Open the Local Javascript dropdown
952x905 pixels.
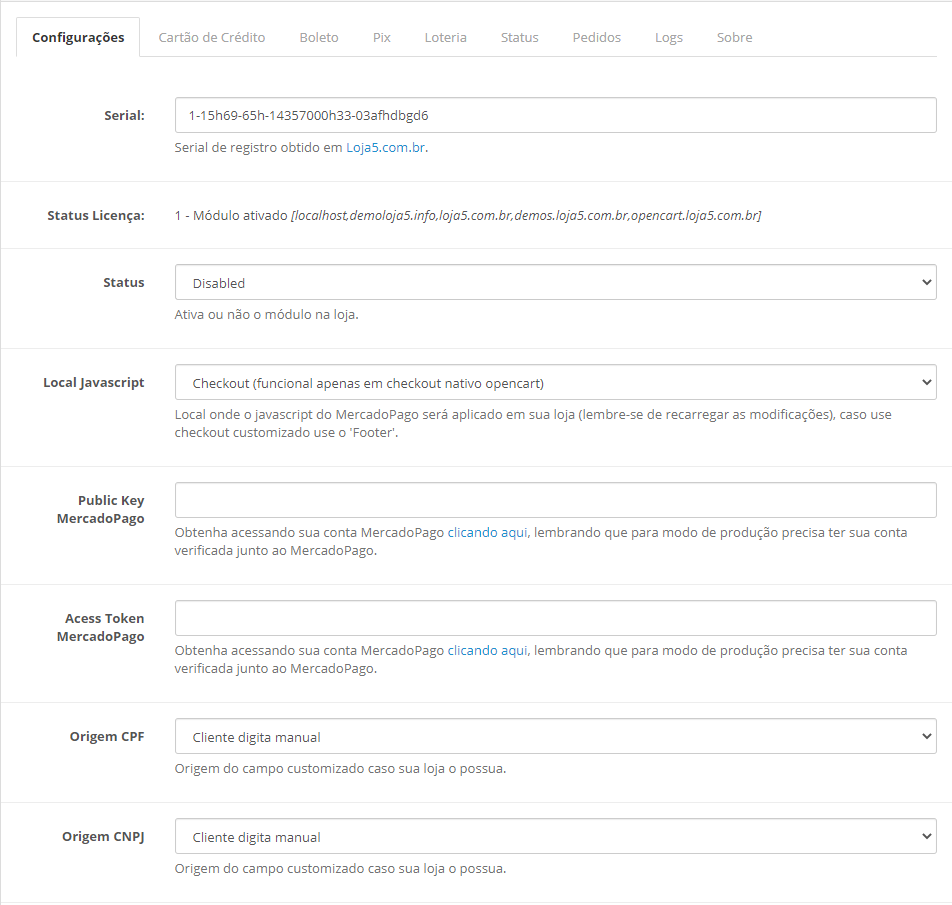pos(555,383)
